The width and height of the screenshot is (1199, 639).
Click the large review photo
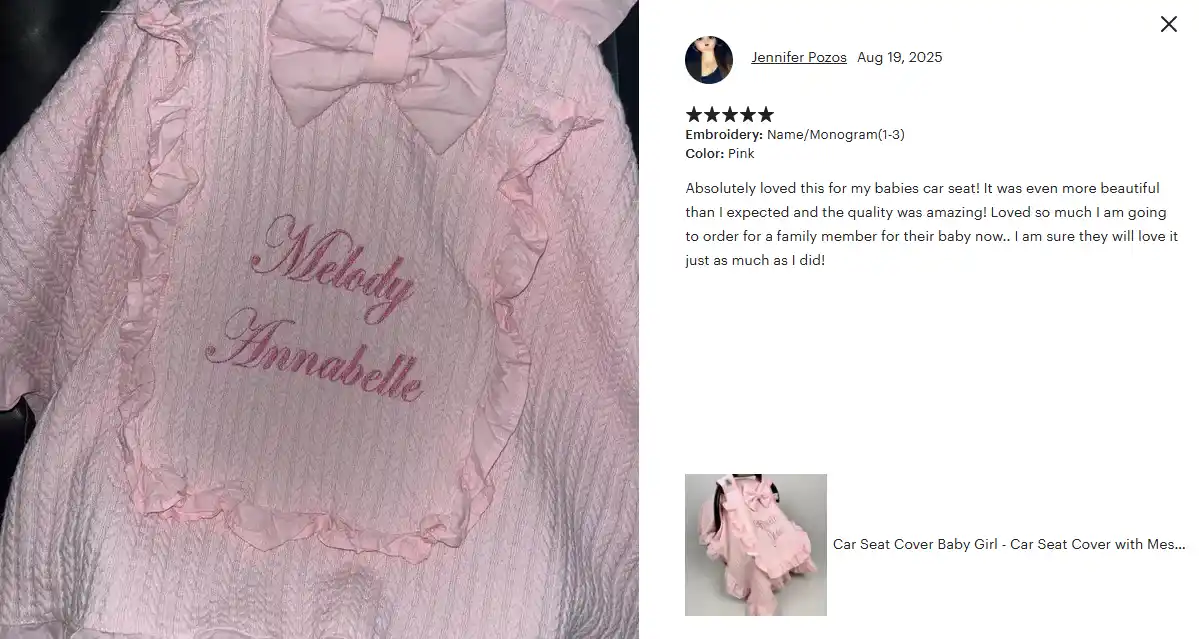tap(319, 320)
